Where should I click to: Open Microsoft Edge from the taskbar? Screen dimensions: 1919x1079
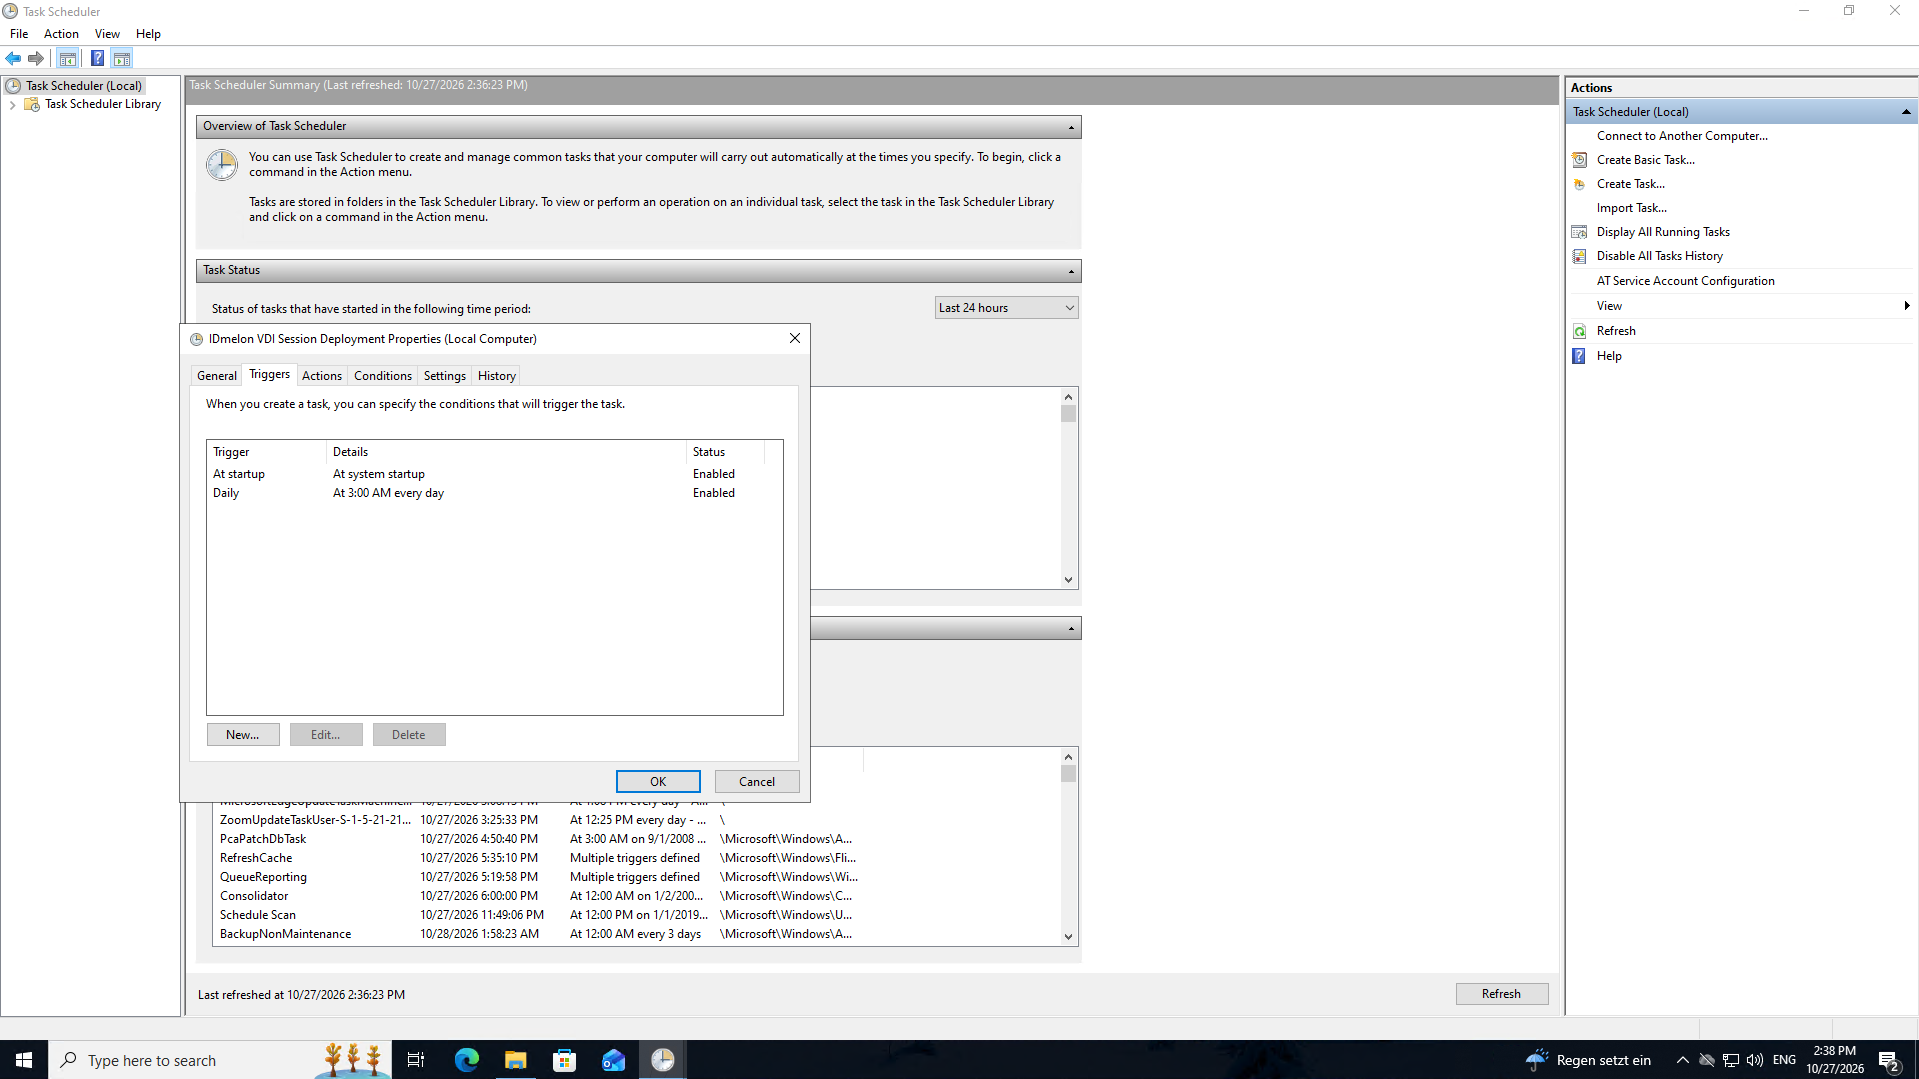pos(467,1060)
